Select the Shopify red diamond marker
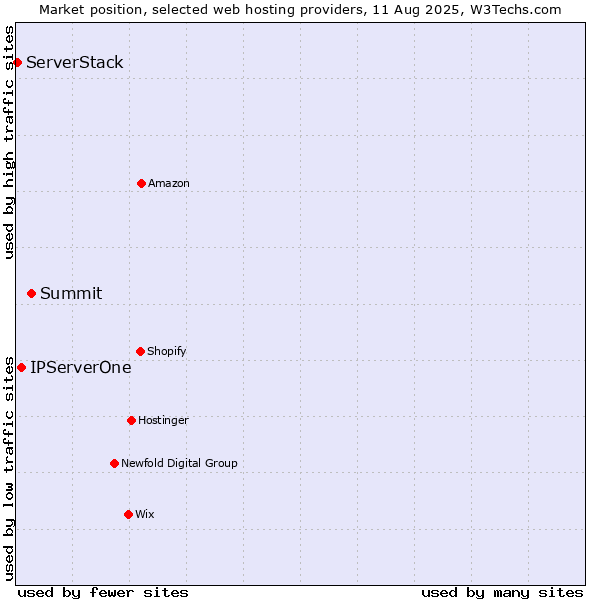Image resolution: width=600 pixels, height=600 pixels. coord(140,351)
